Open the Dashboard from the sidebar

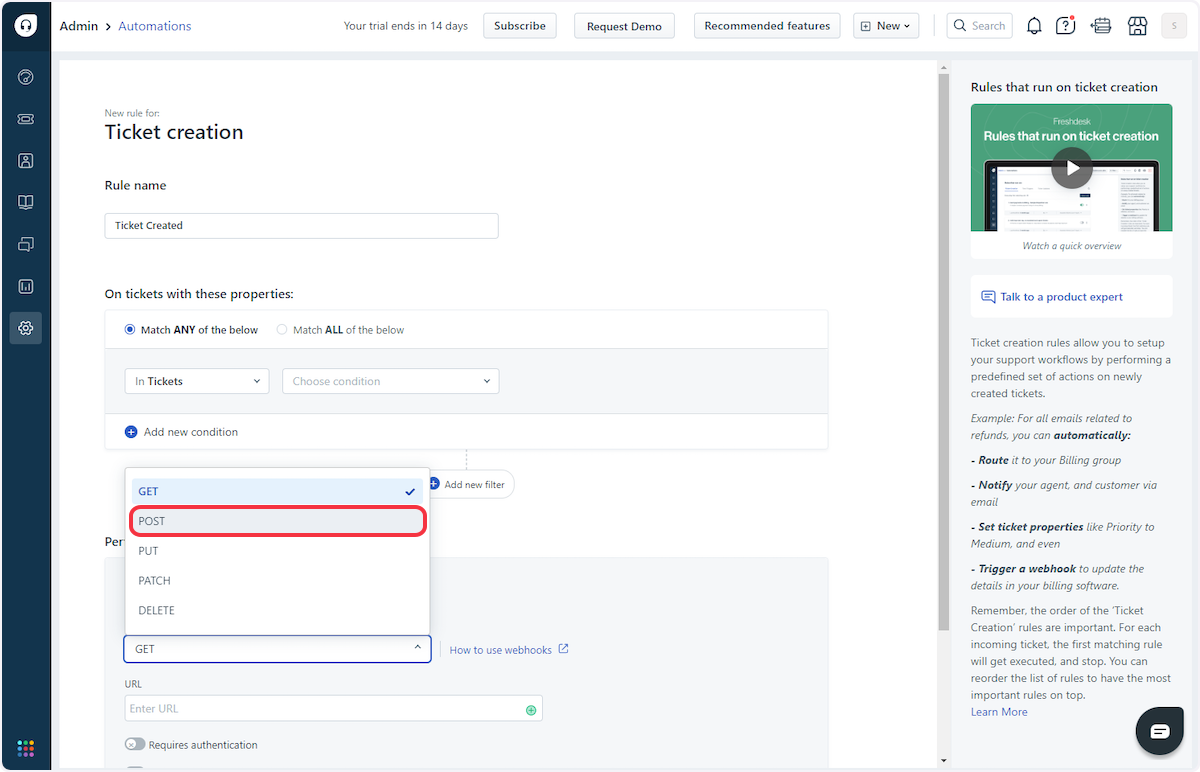tap(26, 77)
